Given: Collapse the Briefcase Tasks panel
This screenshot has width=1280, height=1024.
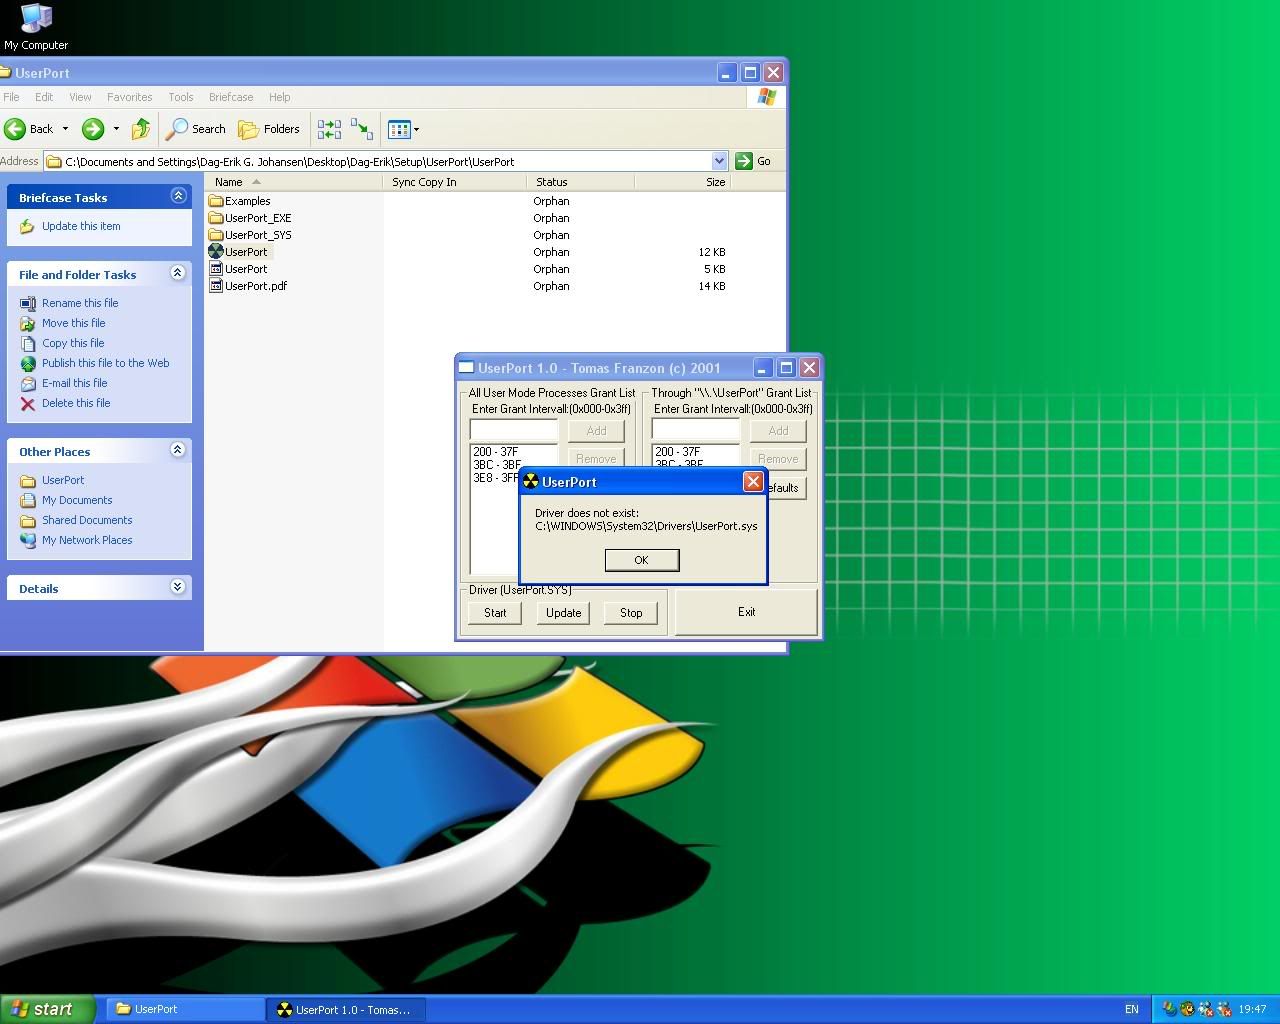Looking at the screenshot, I should (178, 196).
